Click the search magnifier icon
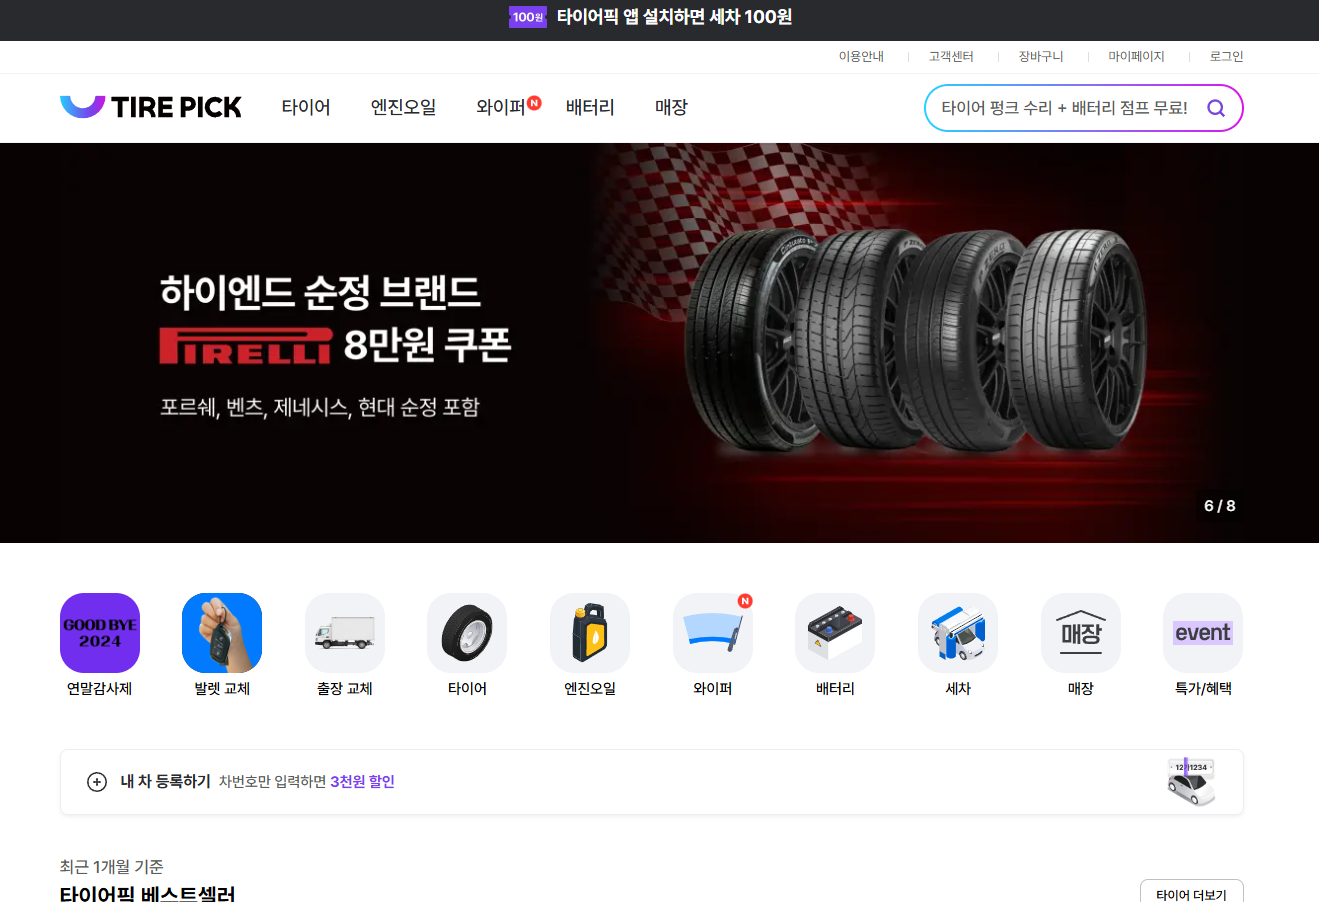The image size is (1319, 902). (1216, 108)
